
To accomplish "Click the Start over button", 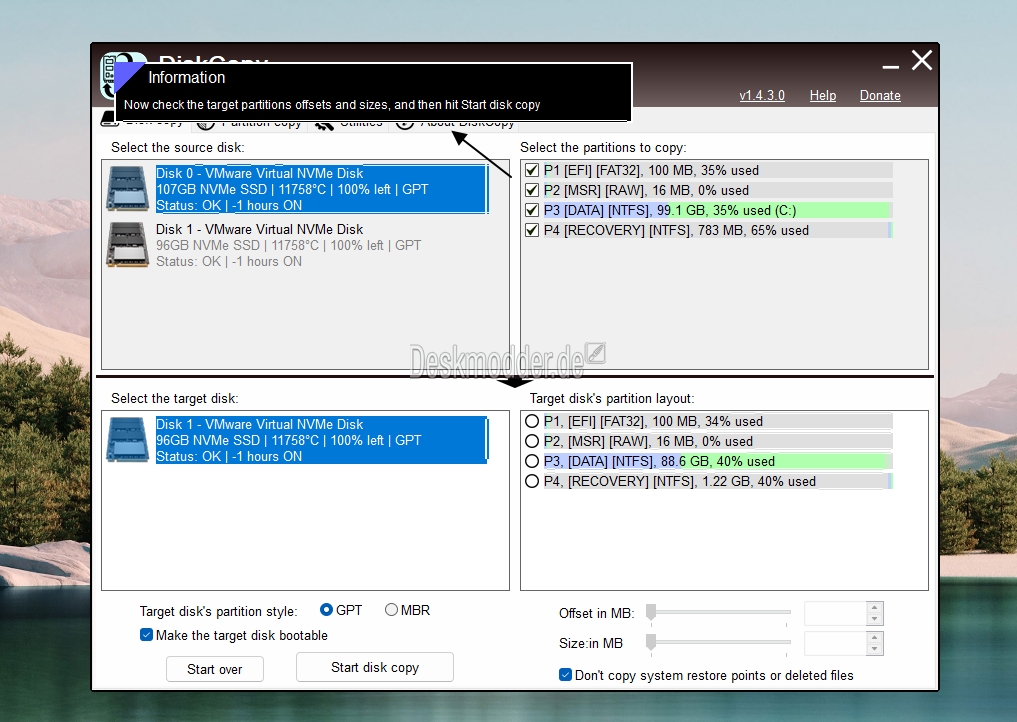I will (x=215, y=669).
